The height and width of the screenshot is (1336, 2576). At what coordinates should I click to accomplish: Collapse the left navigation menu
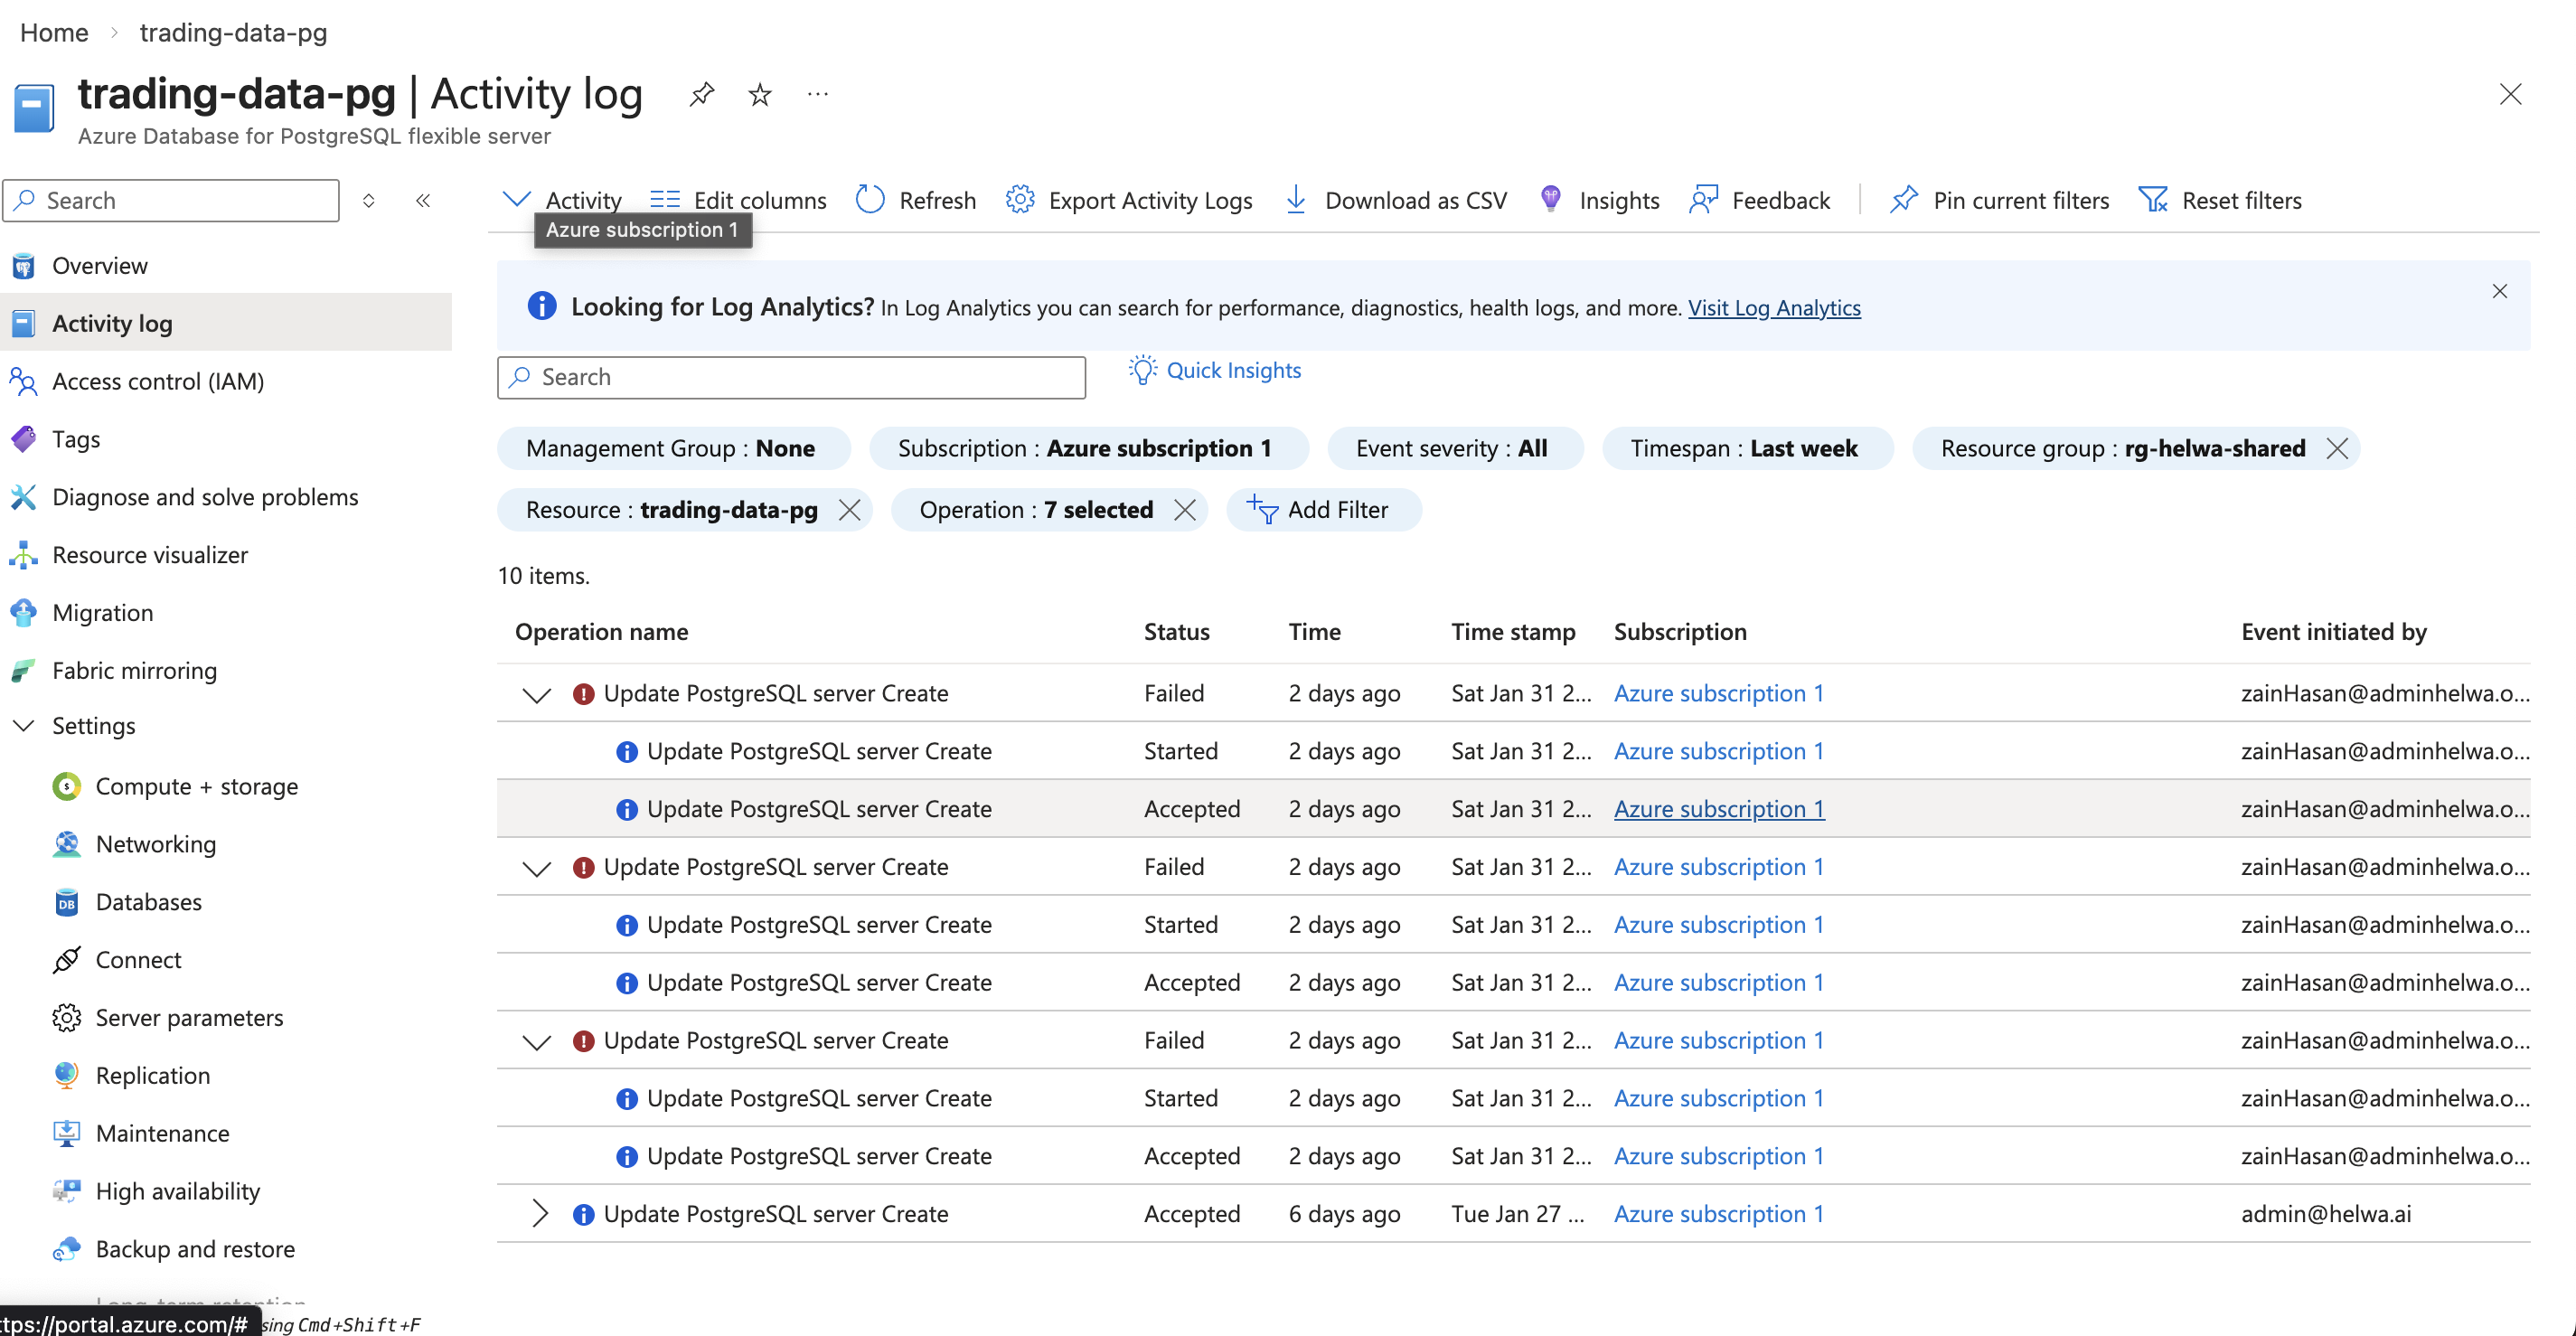(423, 200)
